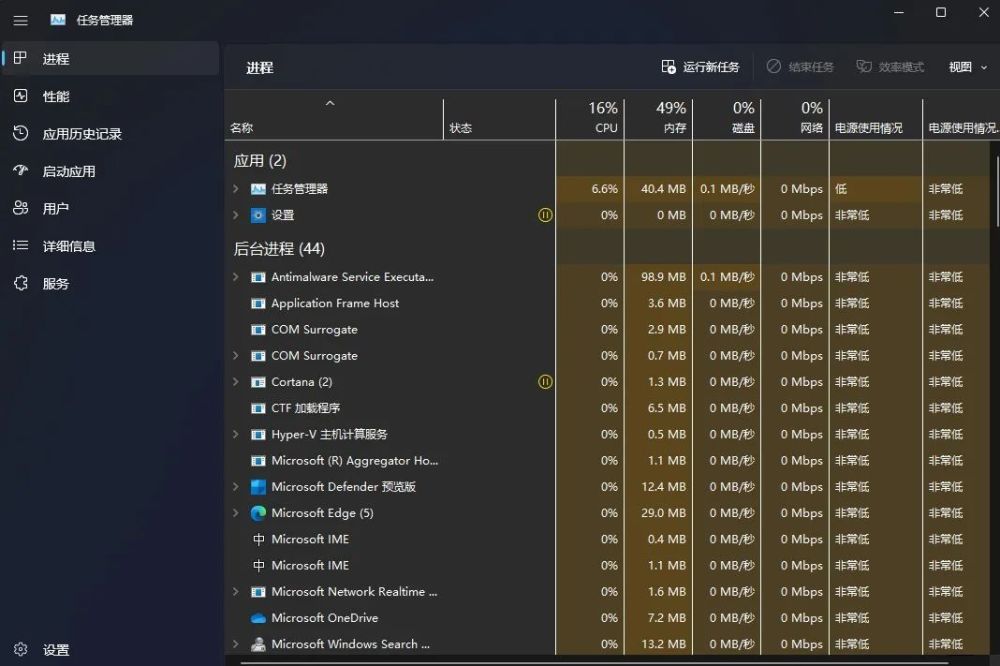Open the 服务 services icon
The height and width of the screenshot is (666, 1000).
click(x=20, y=283)
